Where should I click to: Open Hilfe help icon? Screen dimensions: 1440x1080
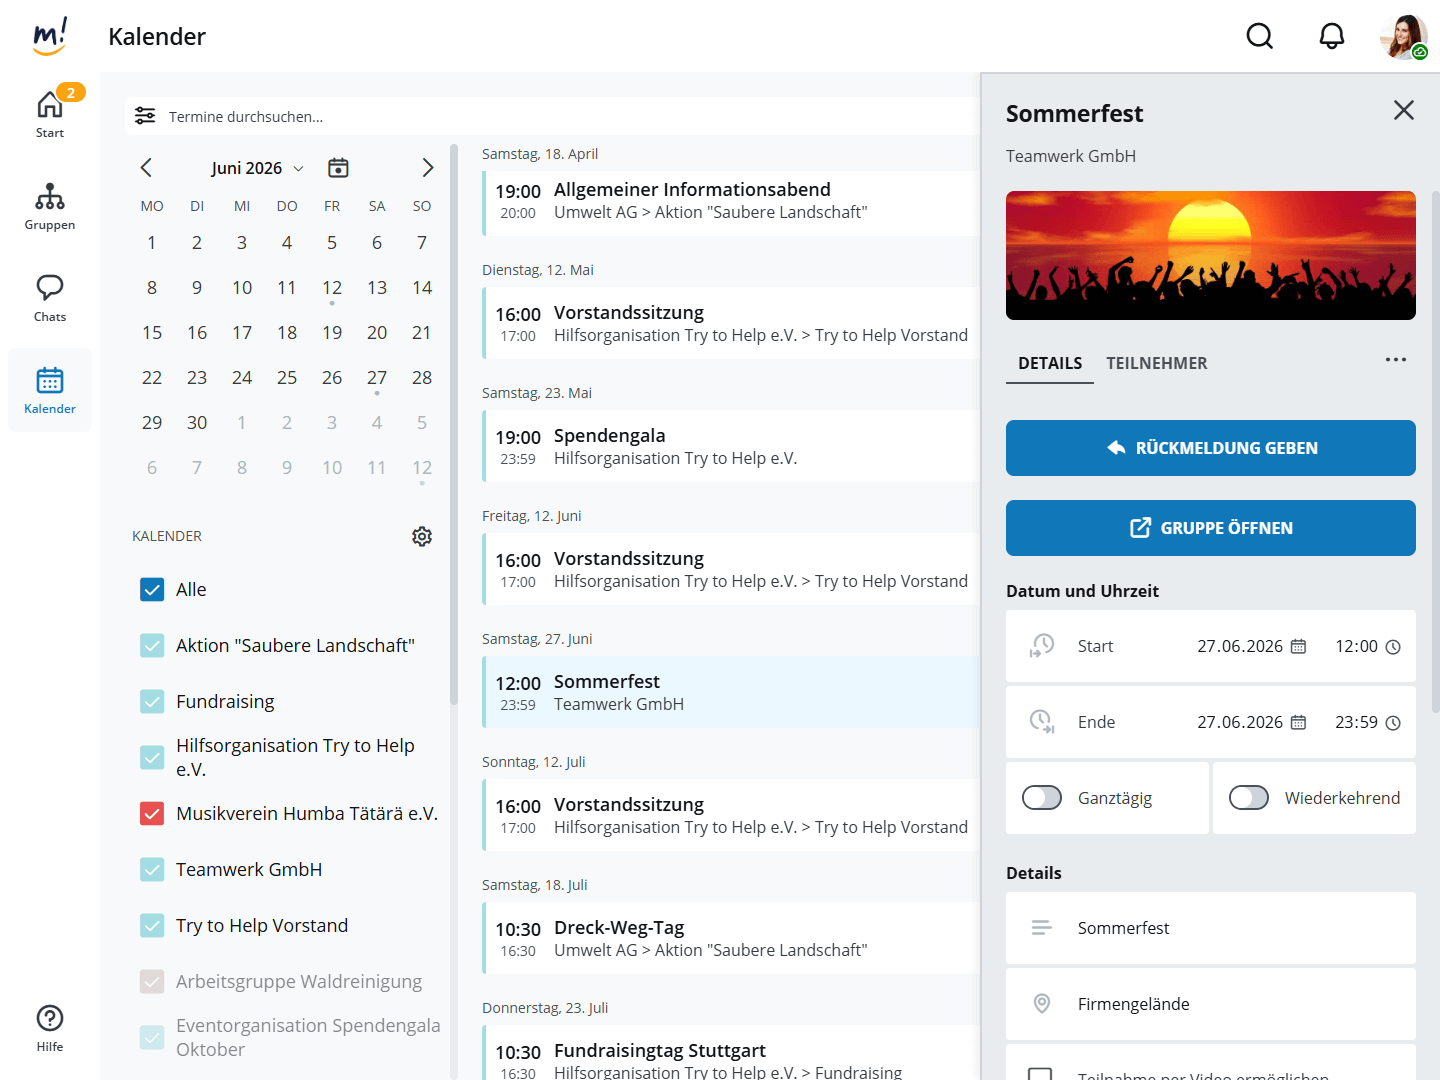(x=50, y=1028)
